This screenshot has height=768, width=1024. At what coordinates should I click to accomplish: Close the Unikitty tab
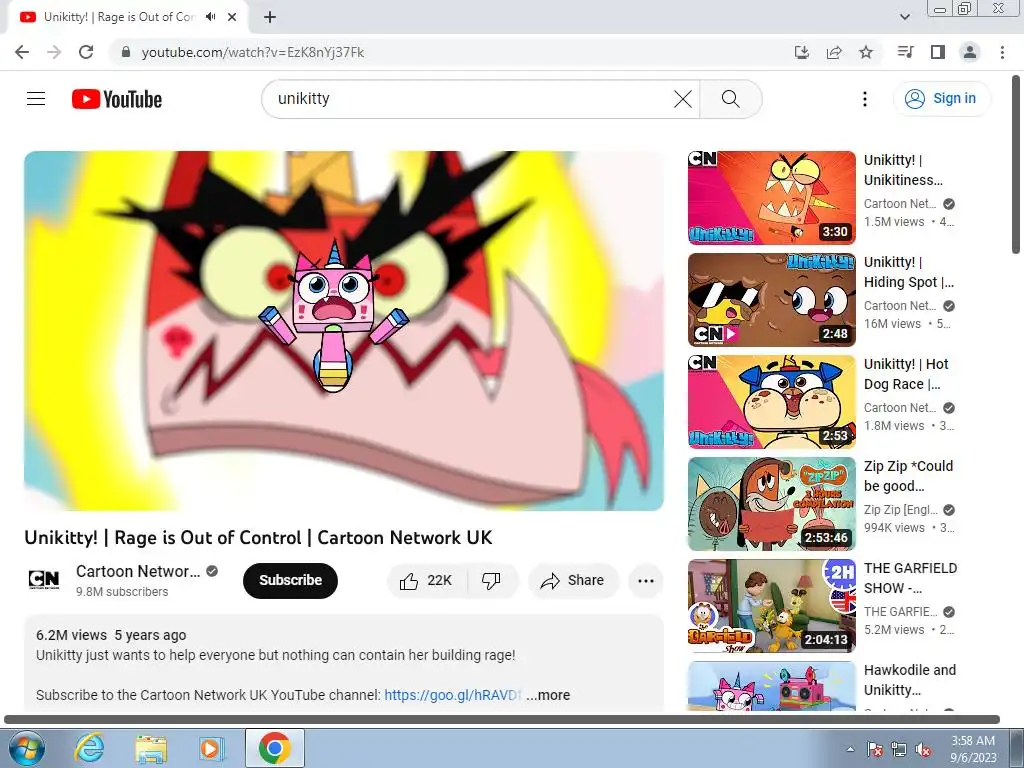coord(232,17)
